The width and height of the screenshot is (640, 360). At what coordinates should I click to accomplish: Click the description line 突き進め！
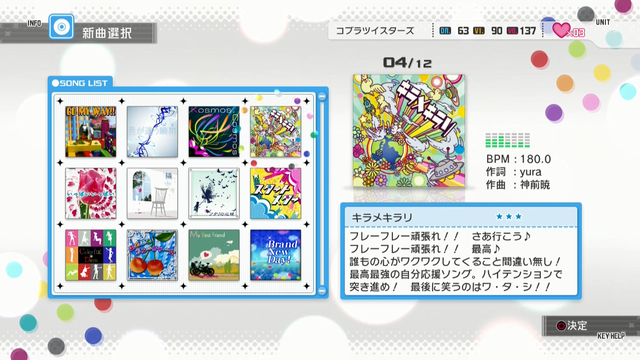coord(450,287)
